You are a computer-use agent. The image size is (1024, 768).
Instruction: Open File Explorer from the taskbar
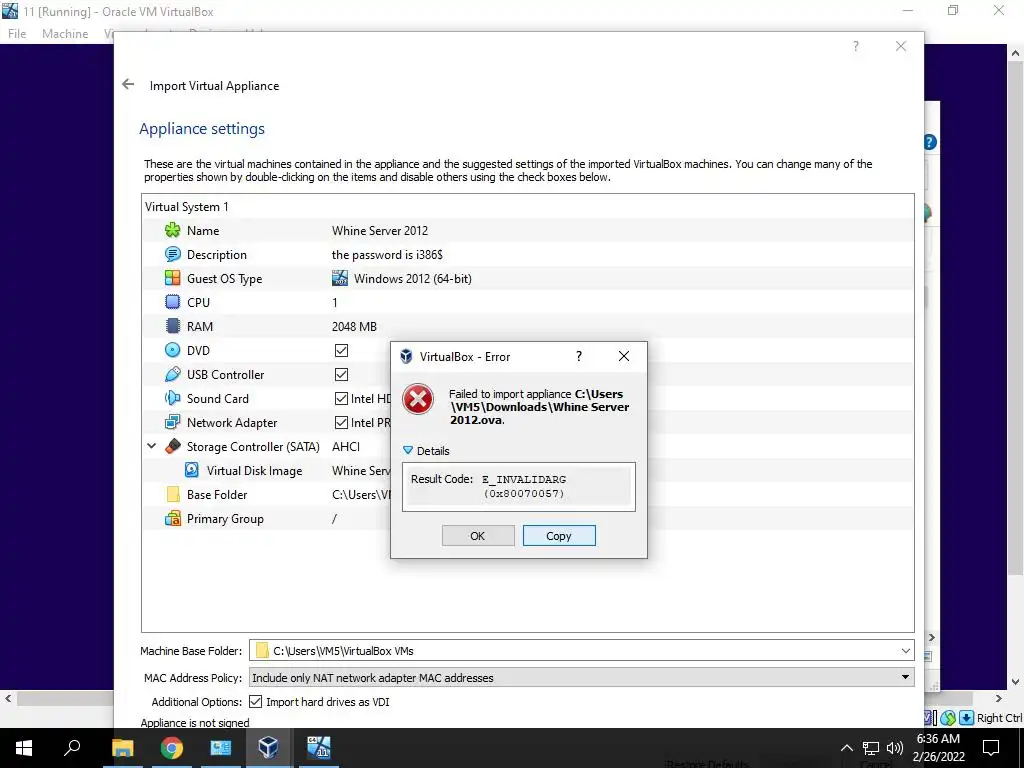click(122, 748)
